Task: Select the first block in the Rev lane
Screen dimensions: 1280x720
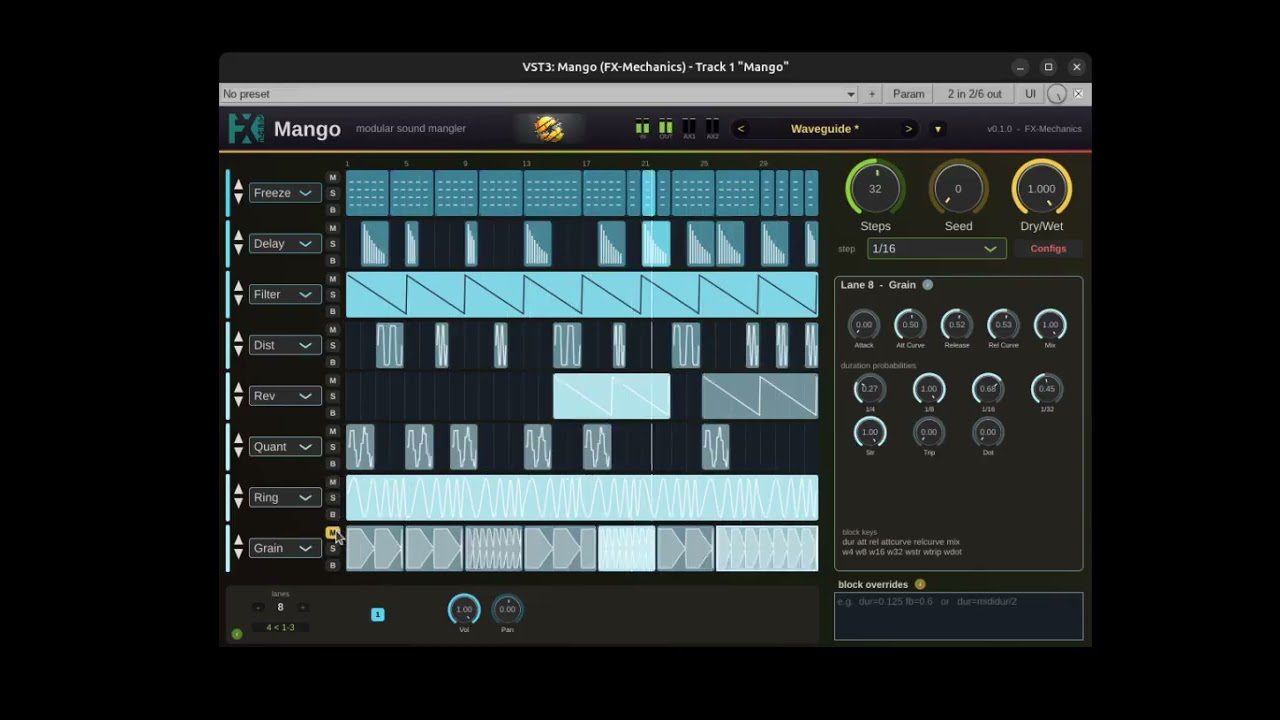Action: coord(612,396)
